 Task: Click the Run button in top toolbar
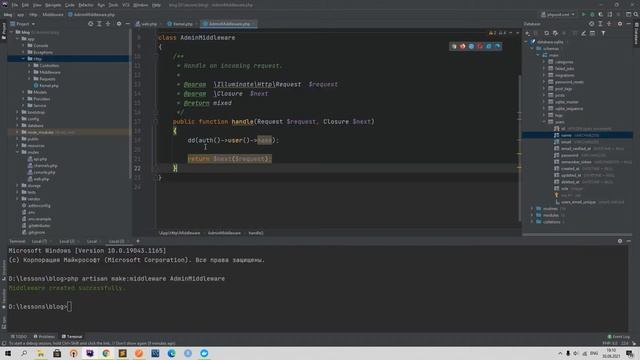[x=584, y=14]
